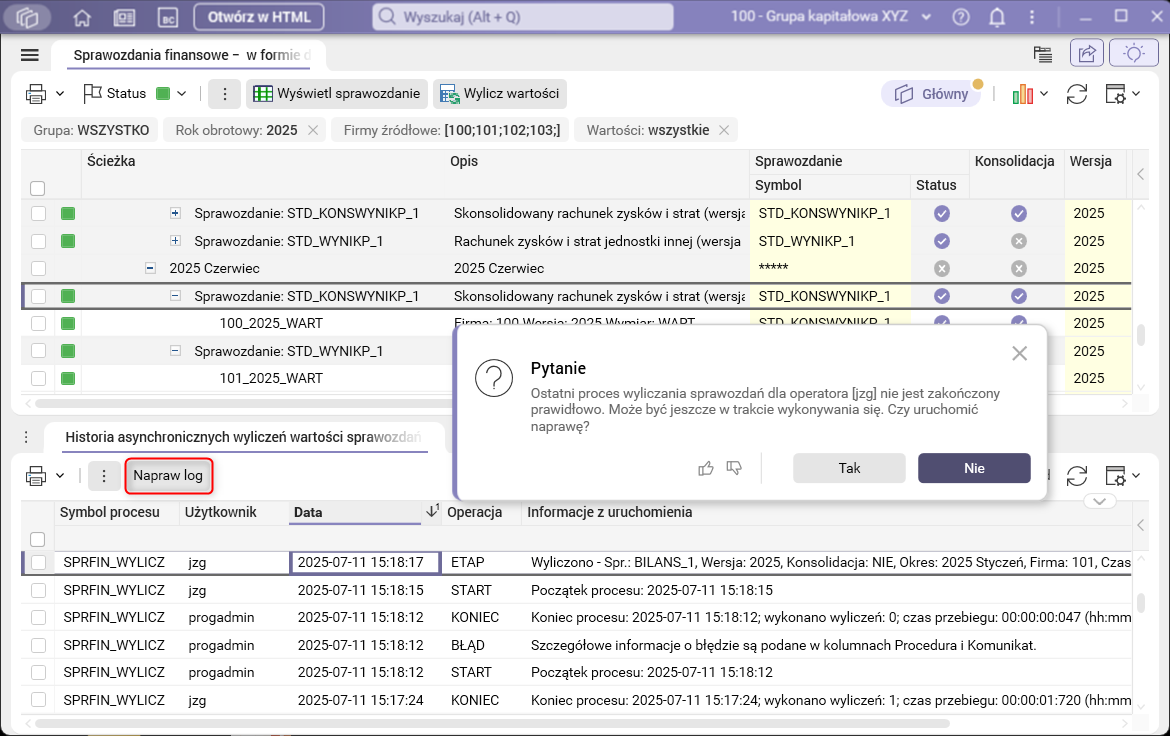Check the ETAP log row checkbox
The width and height of the screenshot is (1170, 736).
tap(38, 562)
